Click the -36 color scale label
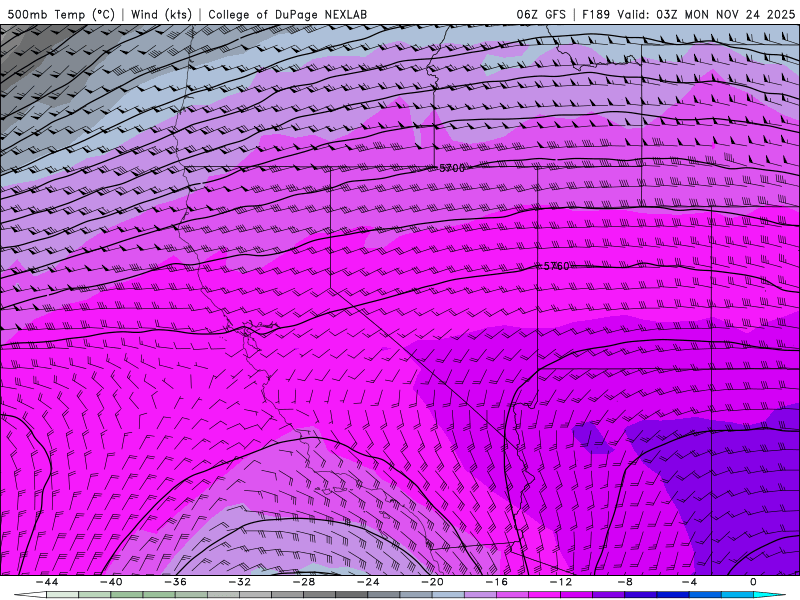The width and height of the screenshot is (800, 600). coord(176,582)
